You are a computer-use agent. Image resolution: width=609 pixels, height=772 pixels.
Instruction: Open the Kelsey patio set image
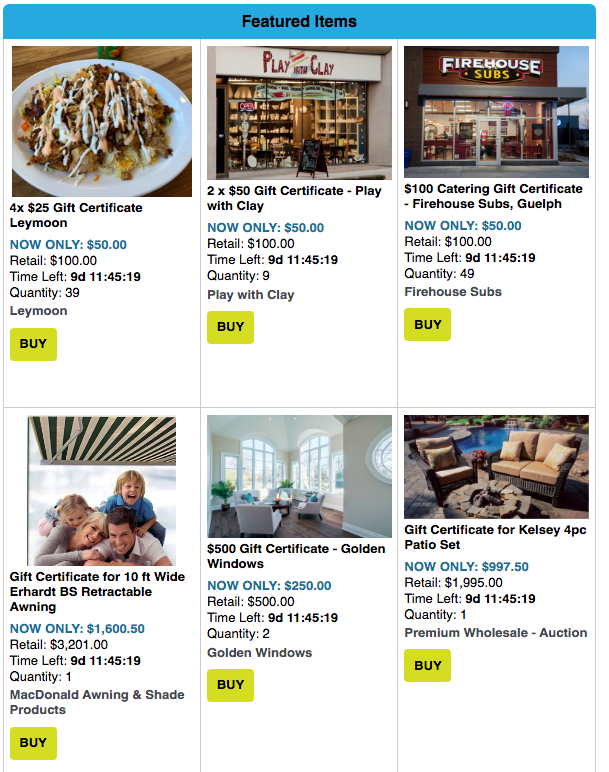point(496,467)
